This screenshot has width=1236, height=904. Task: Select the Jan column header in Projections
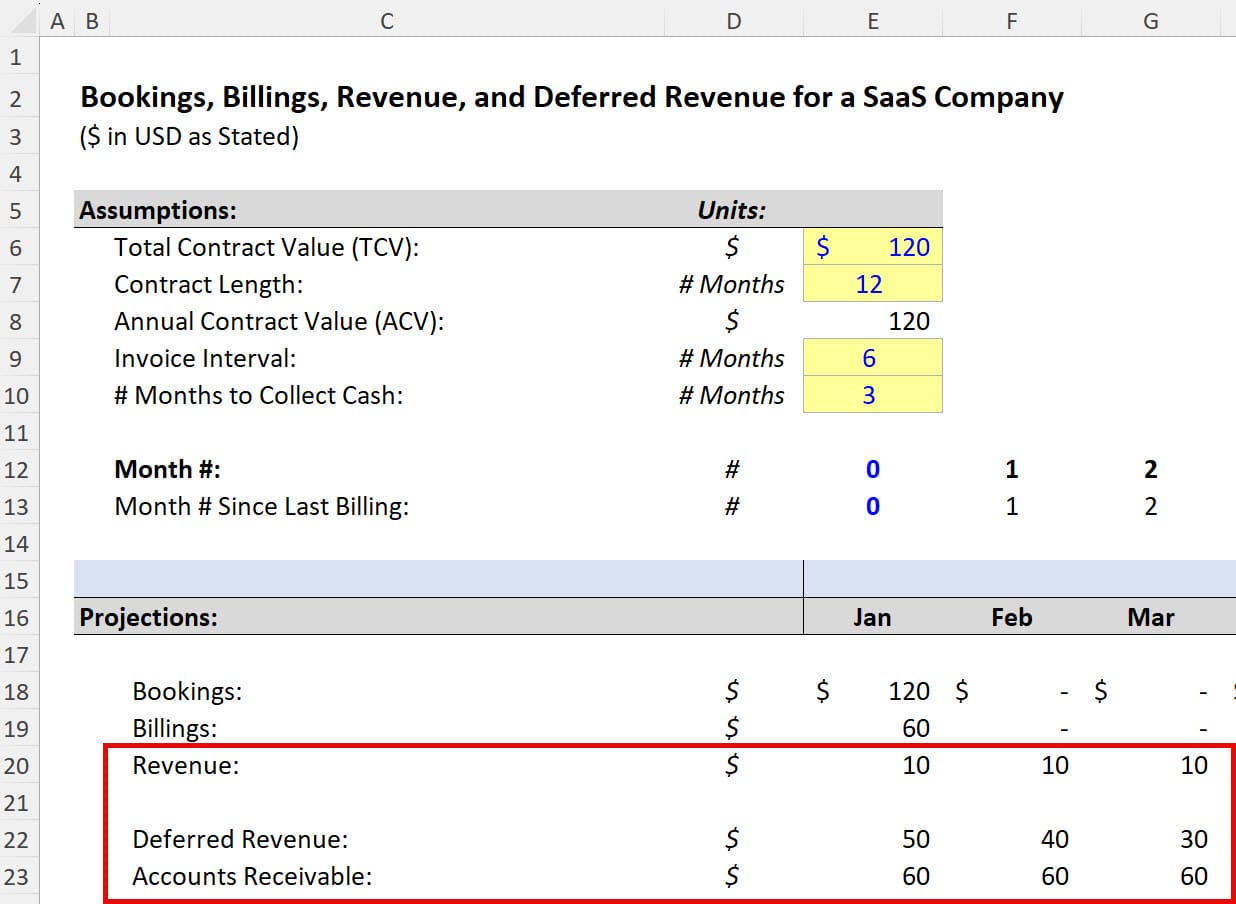coord(872,617)
